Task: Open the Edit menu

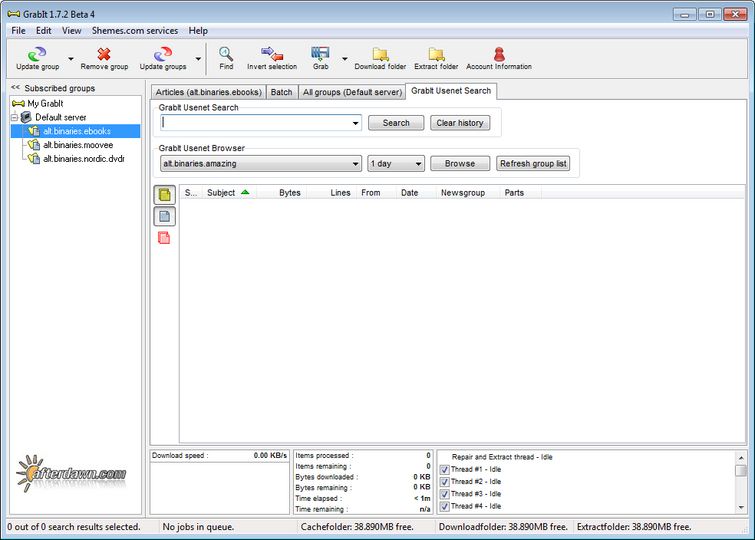Action: [43, 30]
